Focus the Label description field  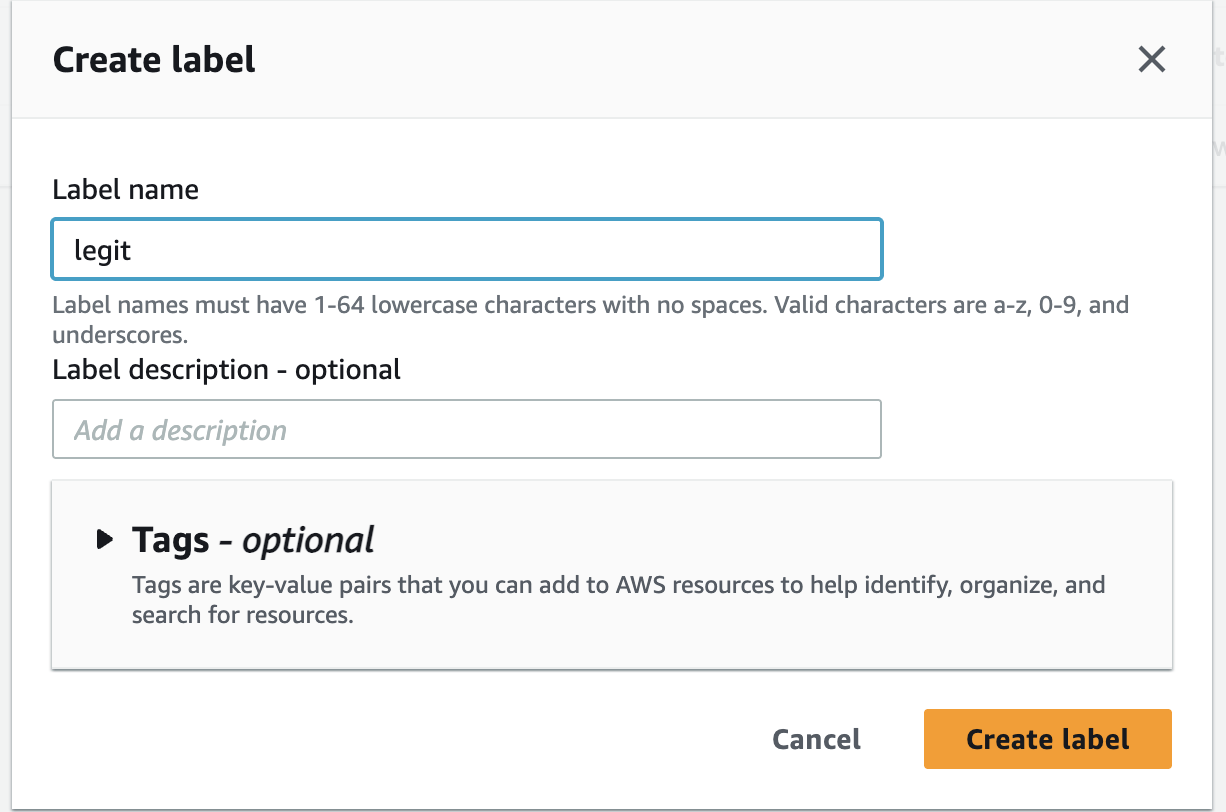(x=466, y=430)
